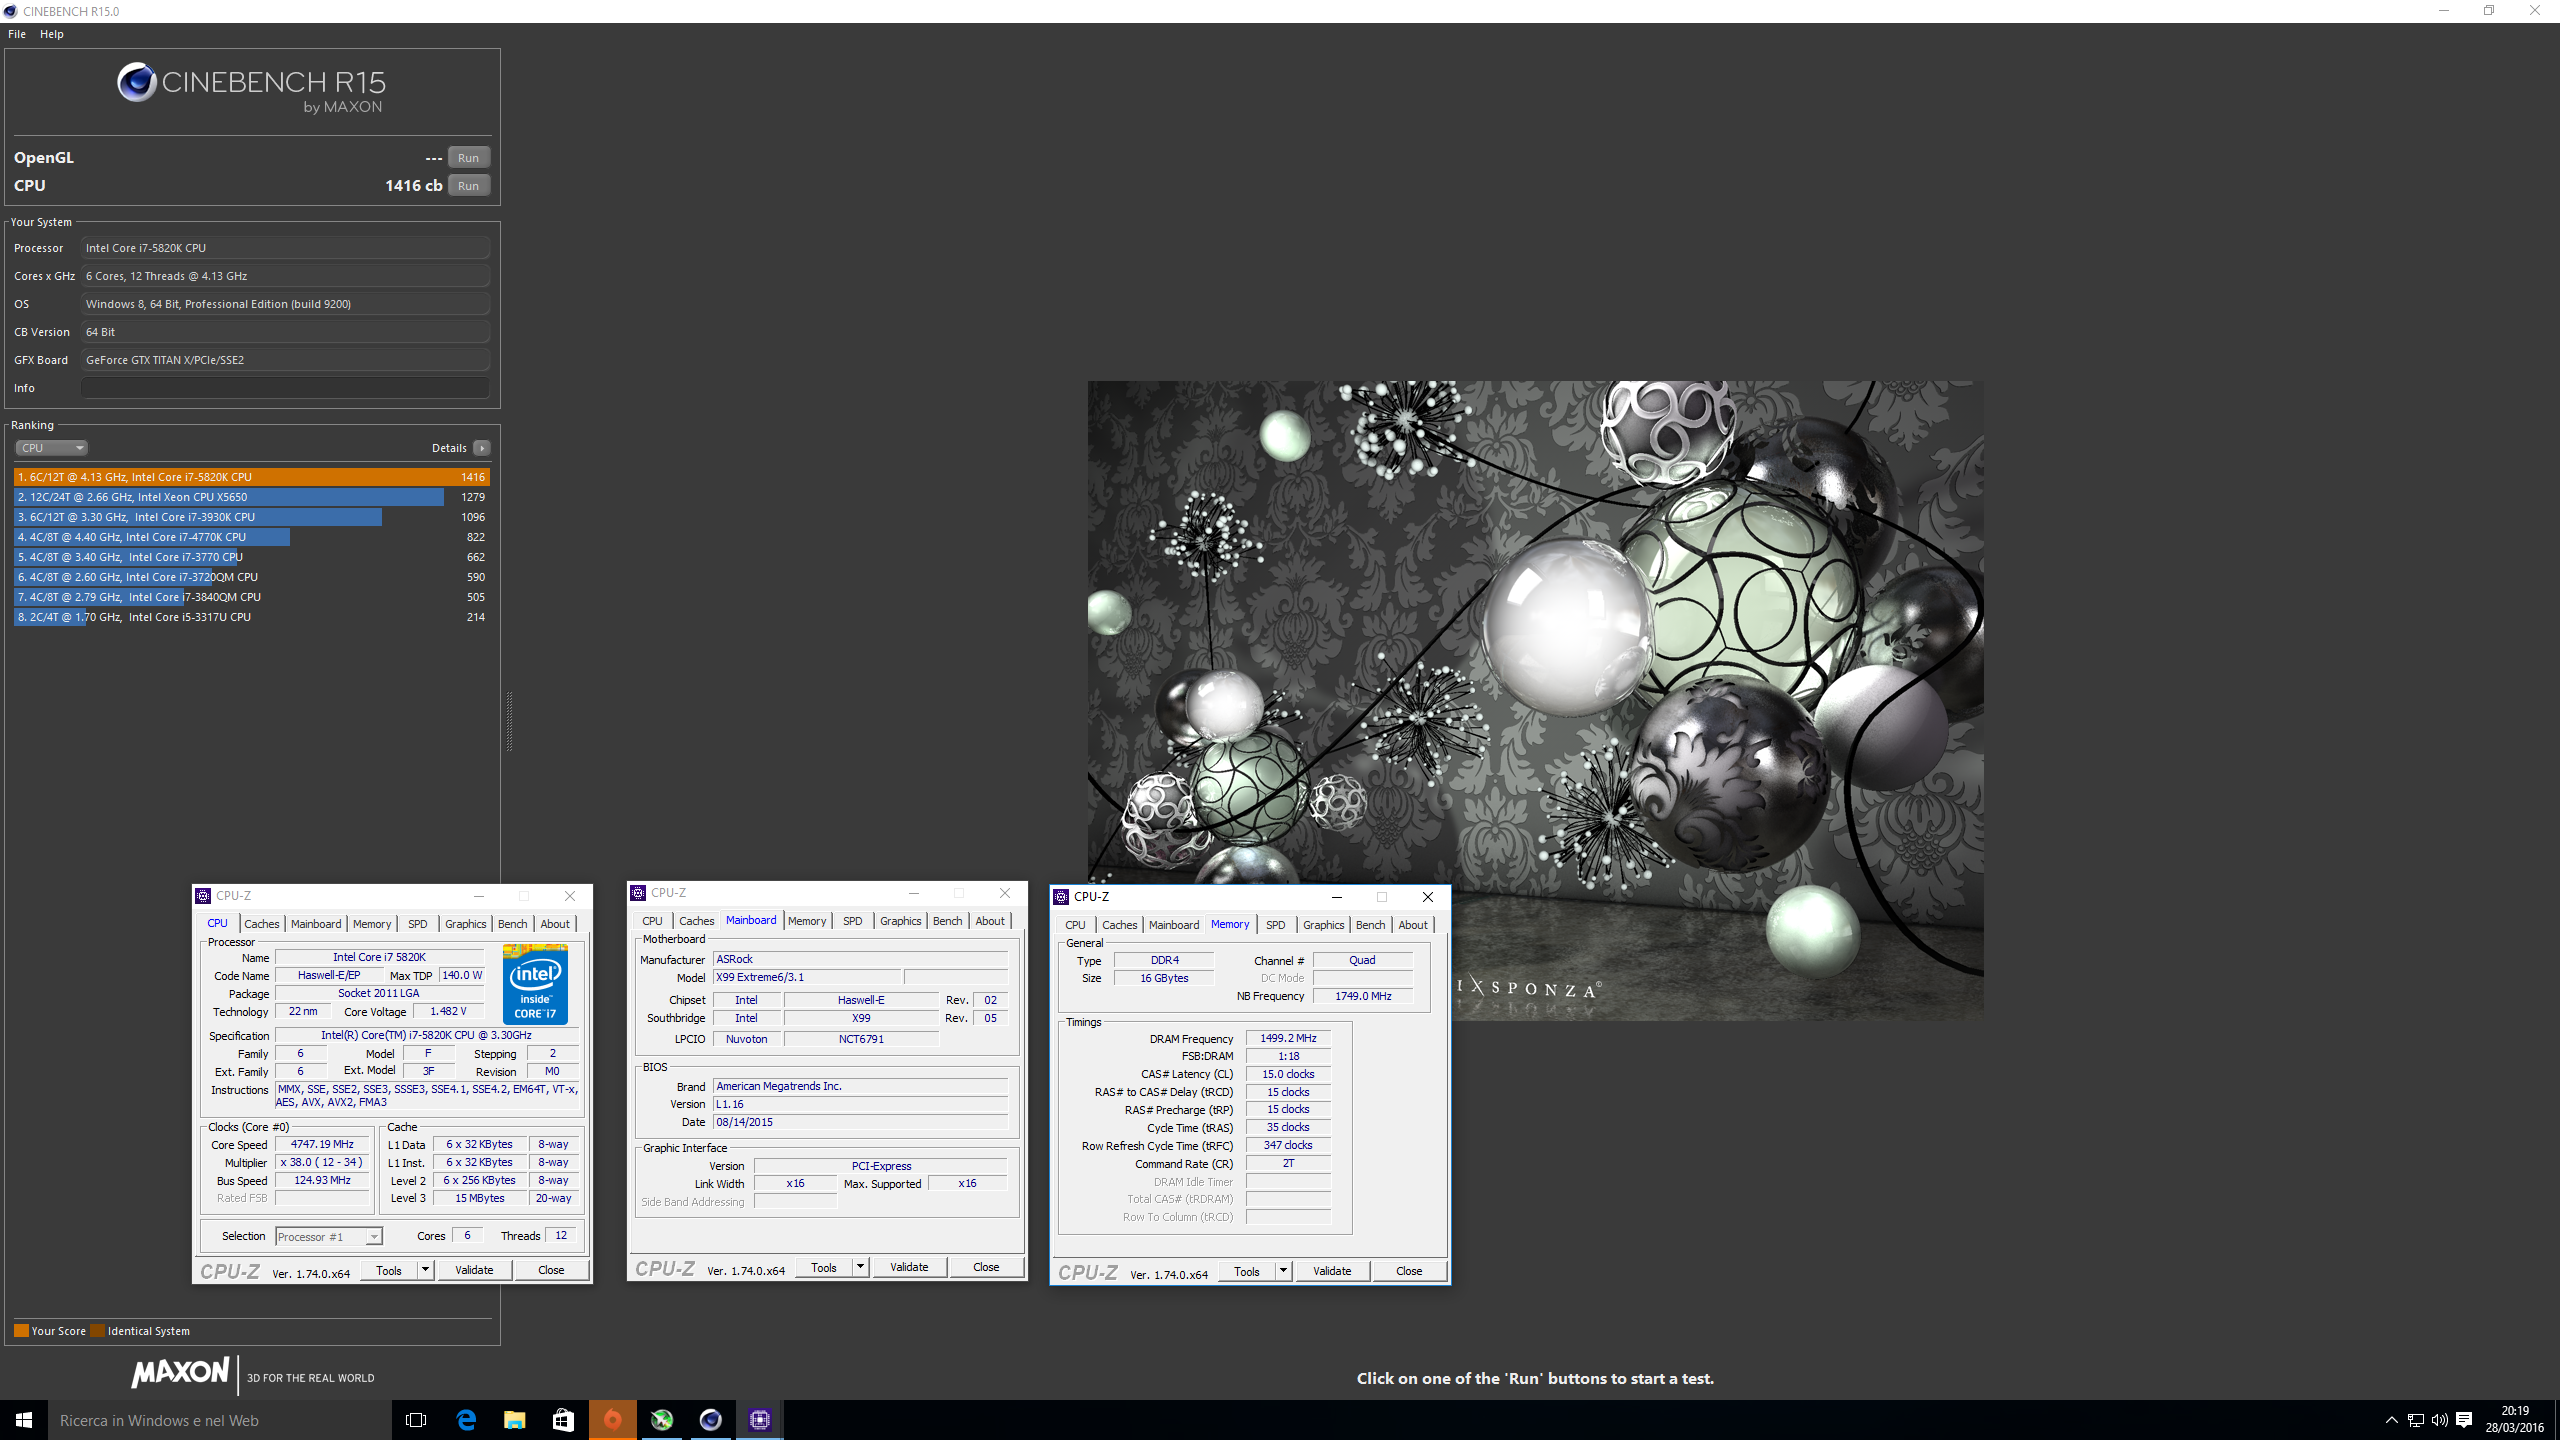
Task: Expand Tools dropdown arrow in middle CPU-Z window
Action: [860, 1267]
